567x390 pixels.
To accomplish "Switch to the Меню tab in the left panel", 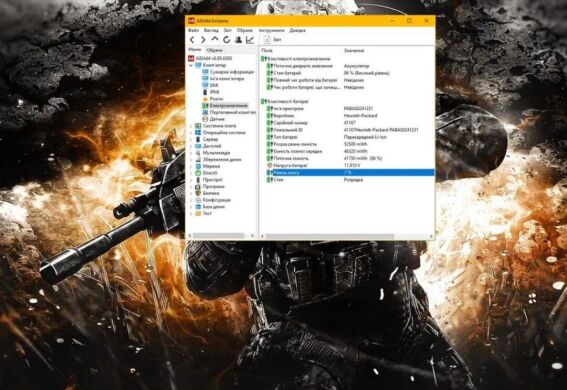I will coord(195,50).
